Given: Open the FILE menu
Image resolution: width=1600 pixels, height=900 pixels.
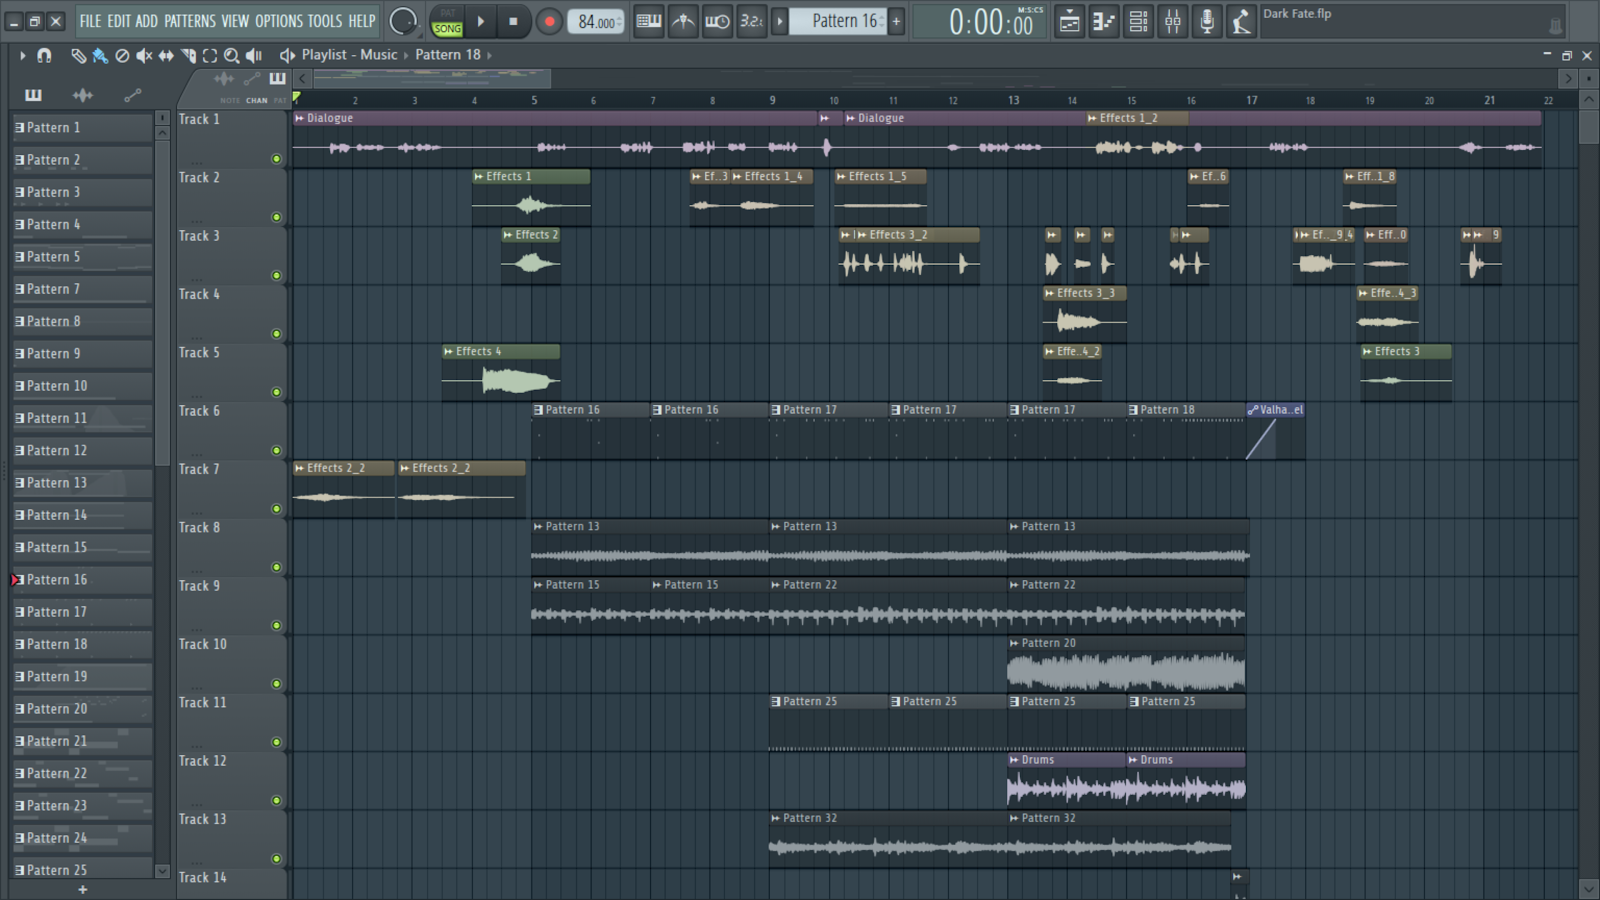Looking at the screenshot, I should click(90, 21).
